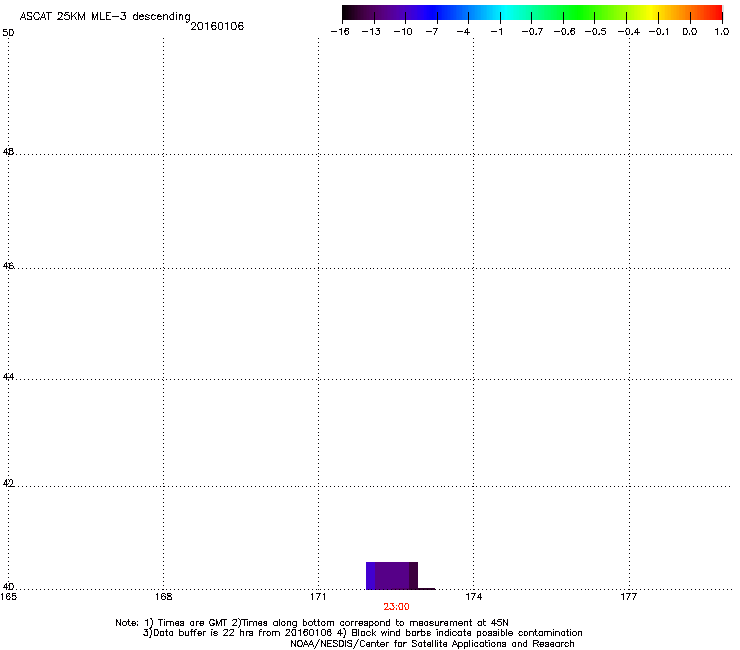Click the -16 colorbar label

point(340,32)
